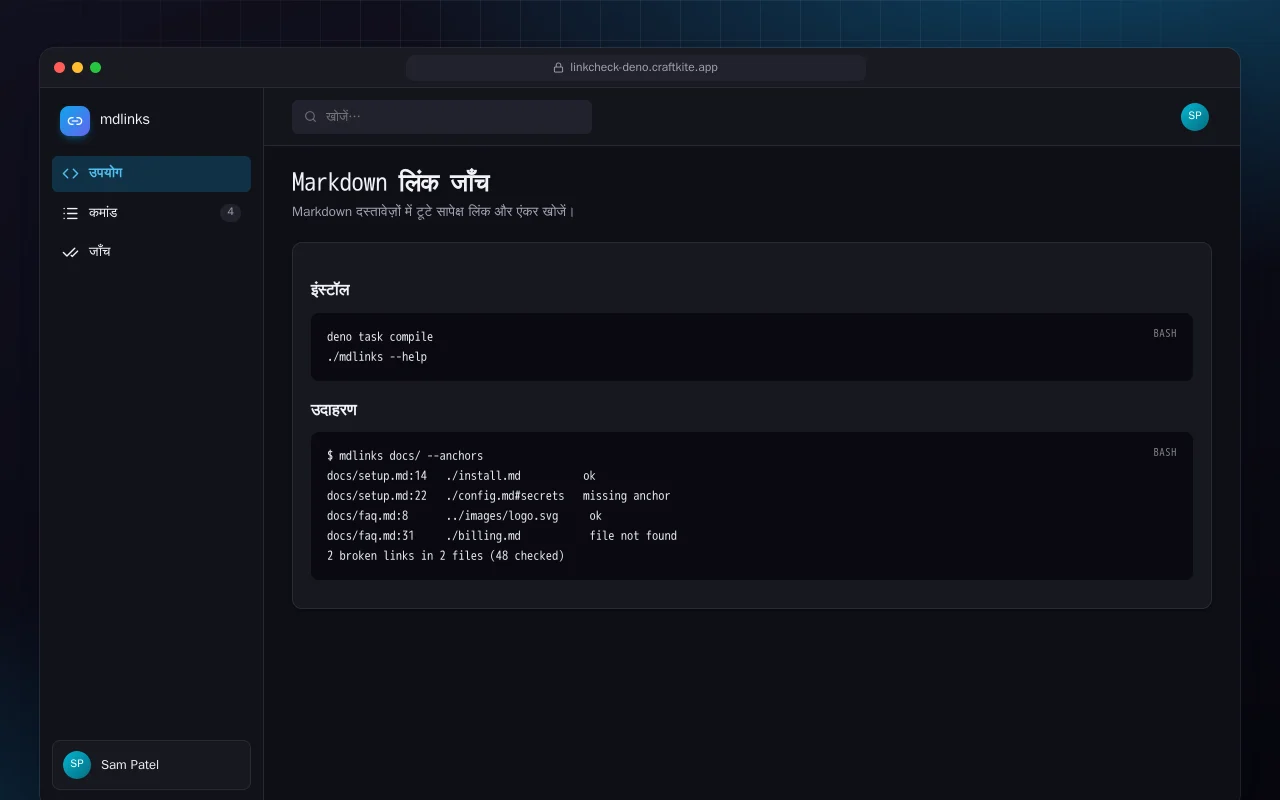Focus the खोजें search field
This screenshot has width=1280, height=800.
(442, 117)
